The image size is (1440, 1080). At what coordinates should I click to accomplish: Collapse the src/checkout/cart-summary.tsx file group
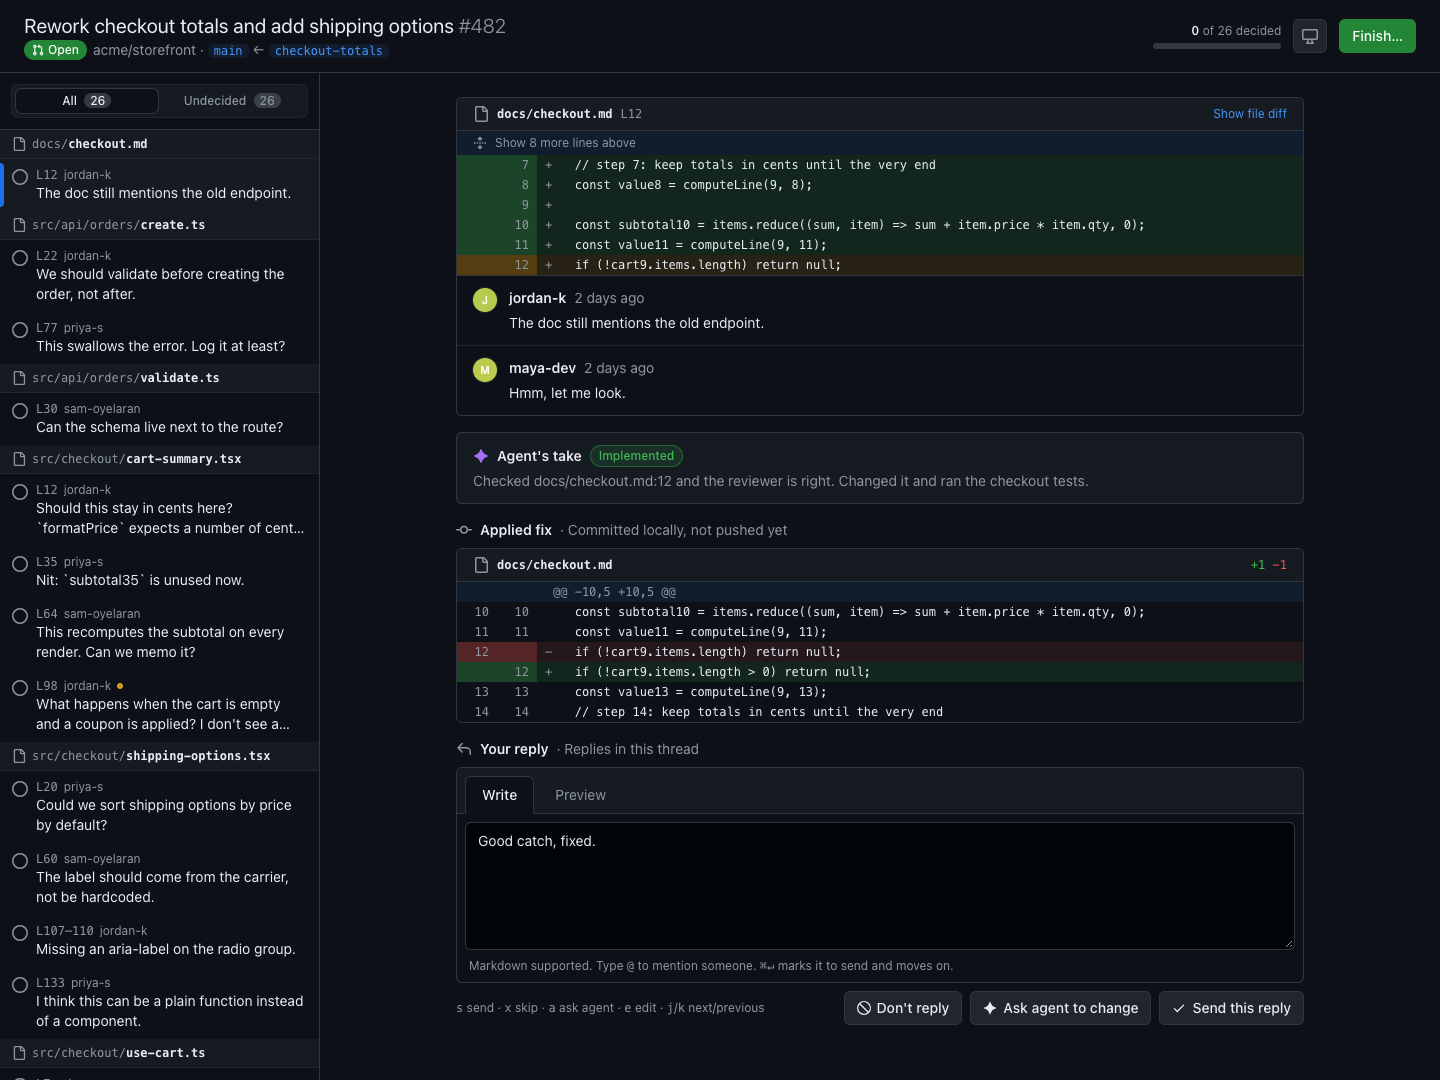(160, 459)
